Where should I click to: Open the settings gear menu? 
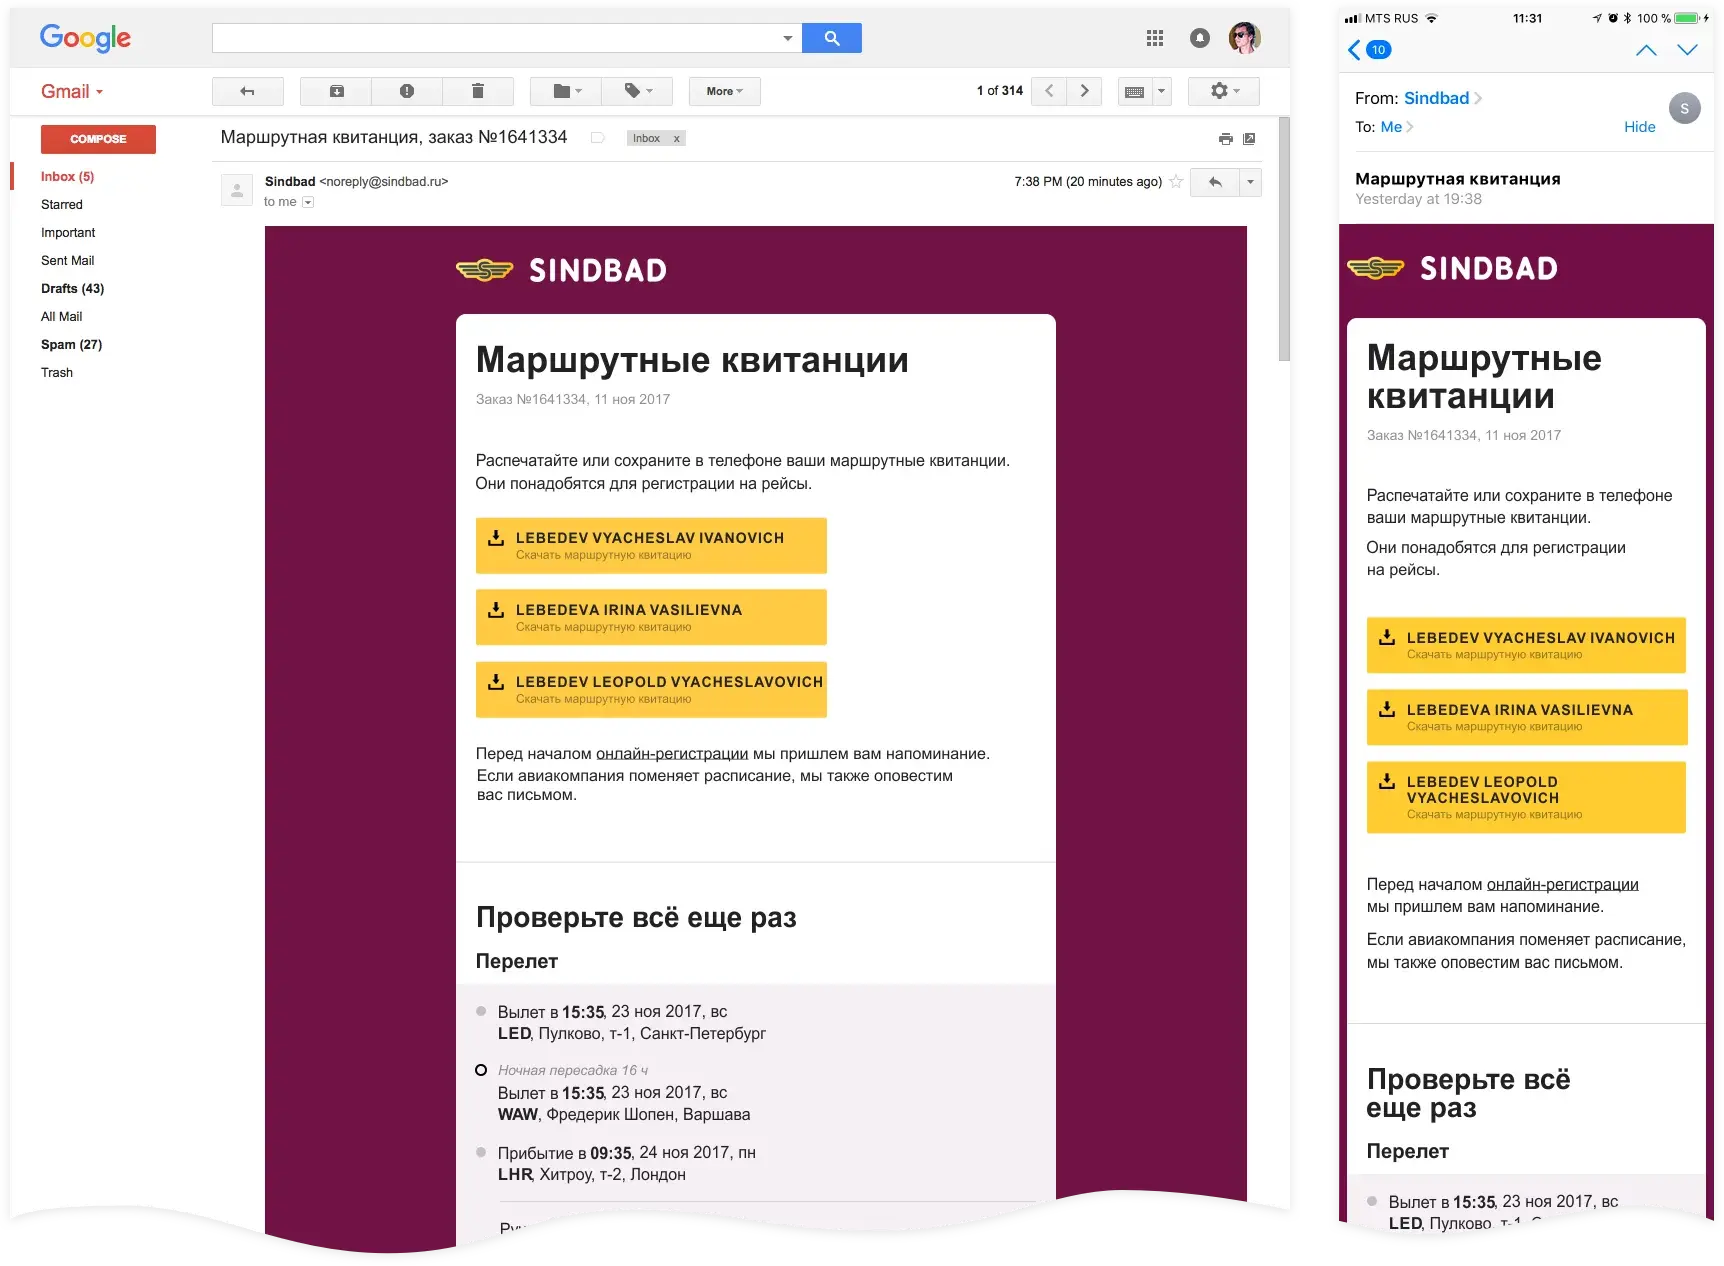click(1224, 91)
